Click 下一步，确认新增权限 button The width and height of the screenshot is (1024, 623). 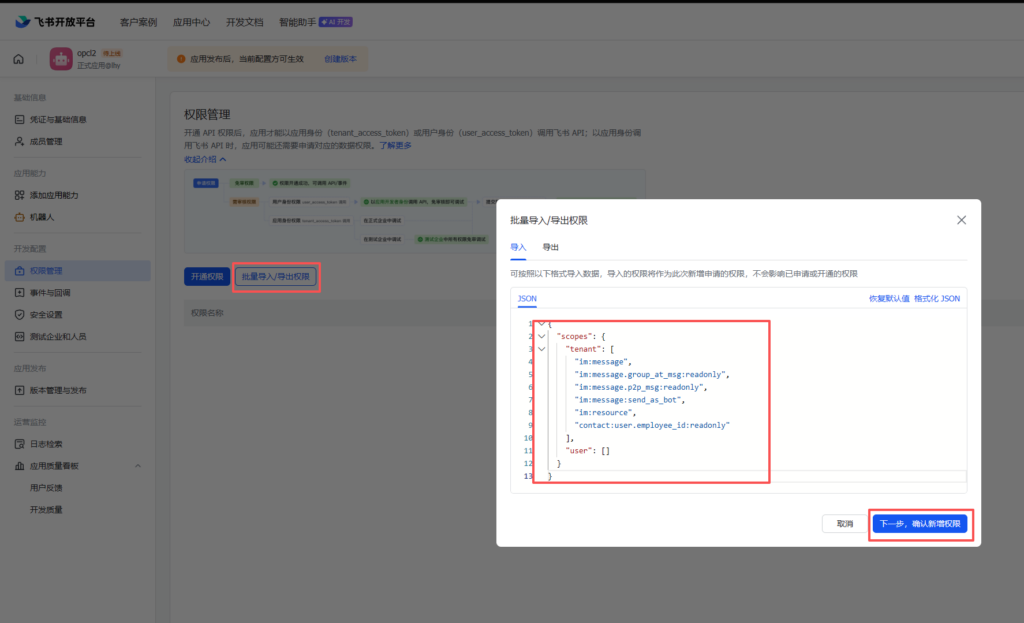(x=919, y=524)
